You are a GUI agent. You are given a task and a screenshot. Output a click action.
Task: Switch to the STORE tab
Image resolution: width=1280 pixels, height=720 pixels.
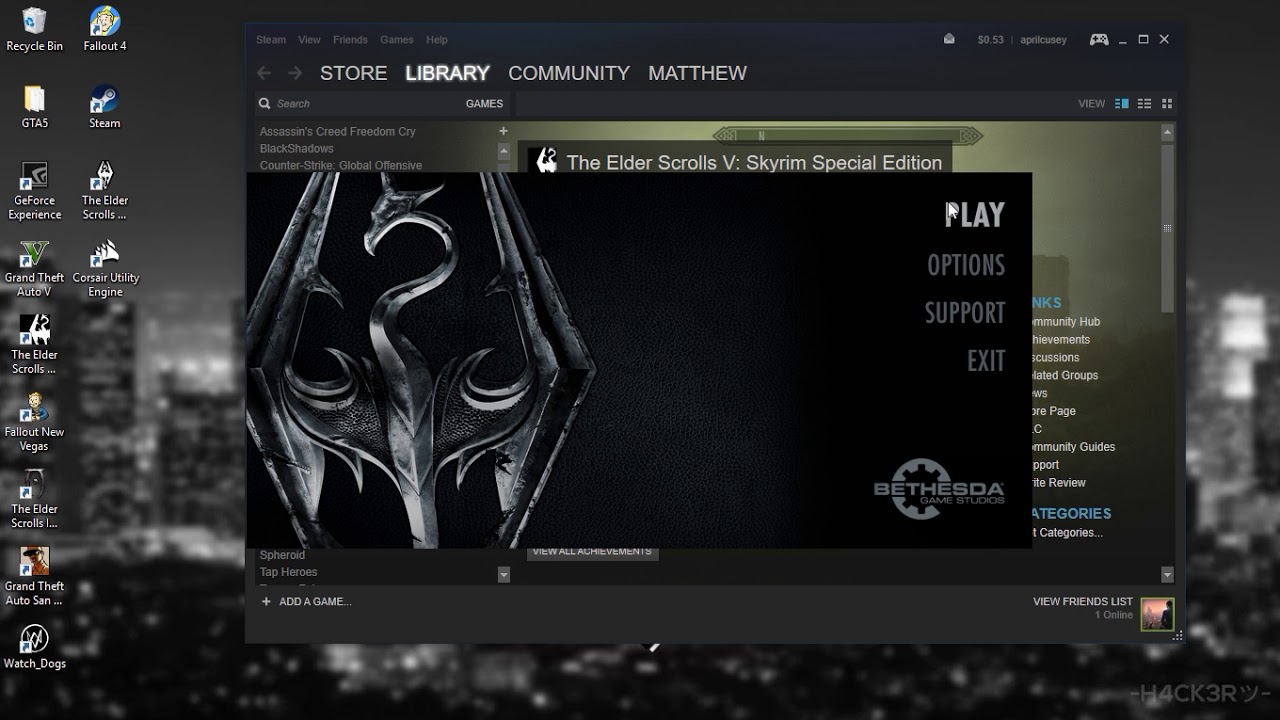point(353,73)
